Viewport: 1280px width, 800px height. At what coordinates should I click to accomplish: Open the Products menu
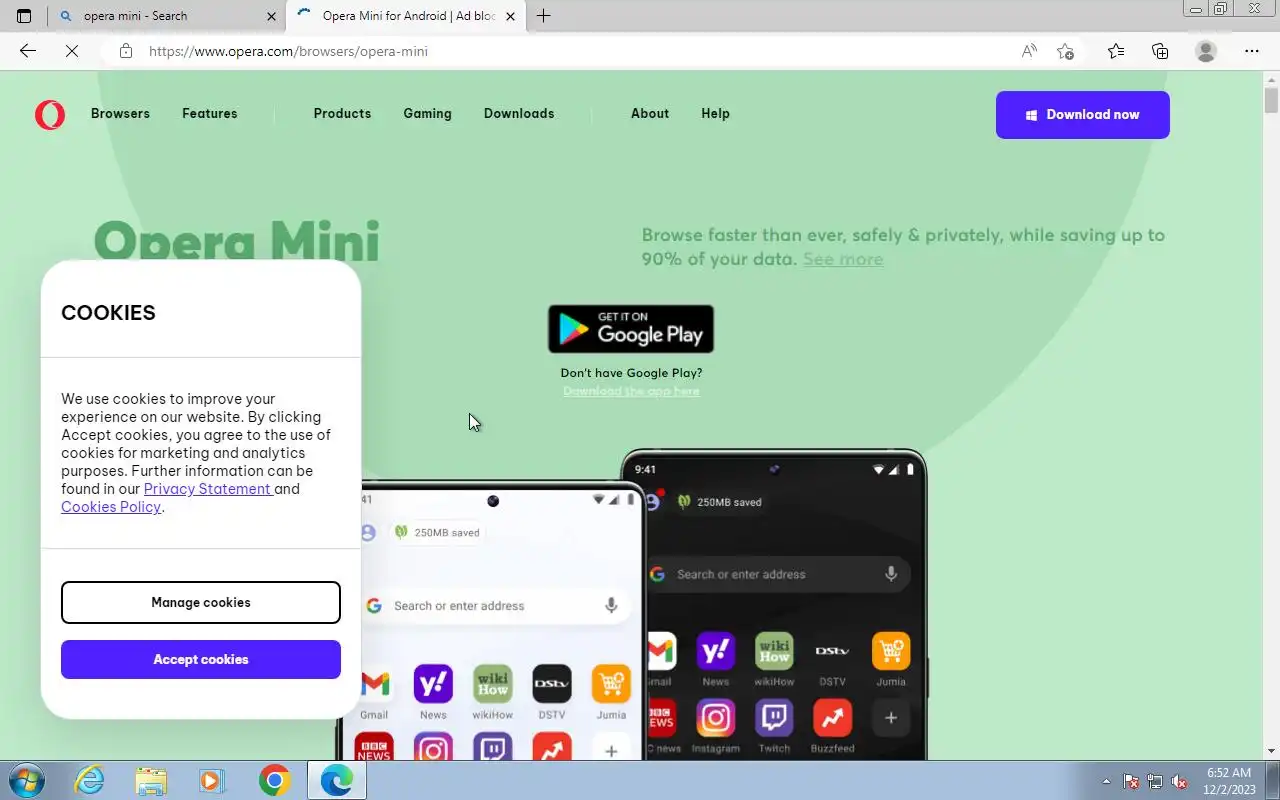click(342, 114)
